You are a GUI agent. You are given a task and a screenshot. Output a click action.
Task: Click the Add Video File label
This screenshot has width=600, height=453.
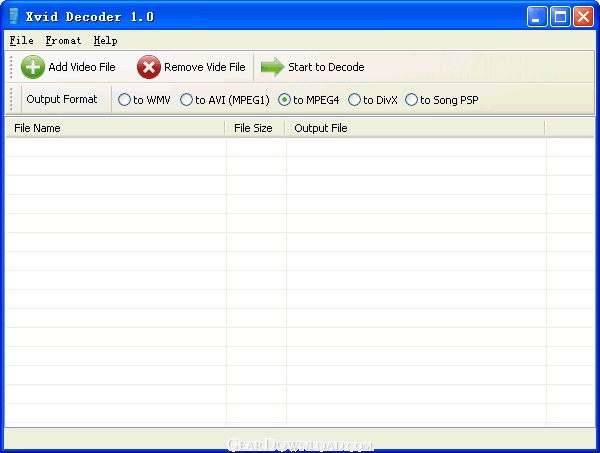click(x=82, y=67)
